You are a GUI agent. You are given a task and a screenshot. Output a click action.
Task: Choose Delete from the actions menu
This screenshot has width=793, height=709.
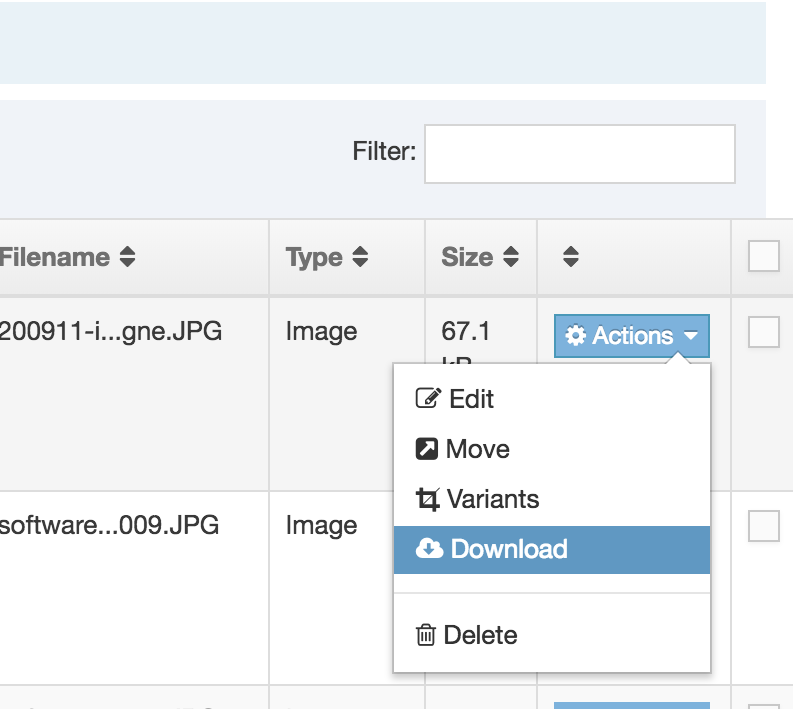coord(552,635)
